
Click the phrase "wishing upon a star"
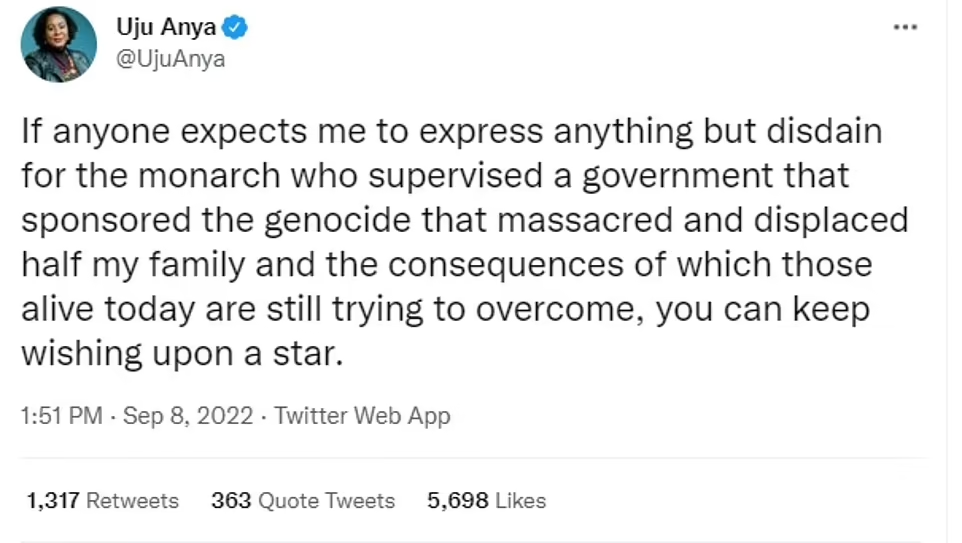(x=183, y=353)
